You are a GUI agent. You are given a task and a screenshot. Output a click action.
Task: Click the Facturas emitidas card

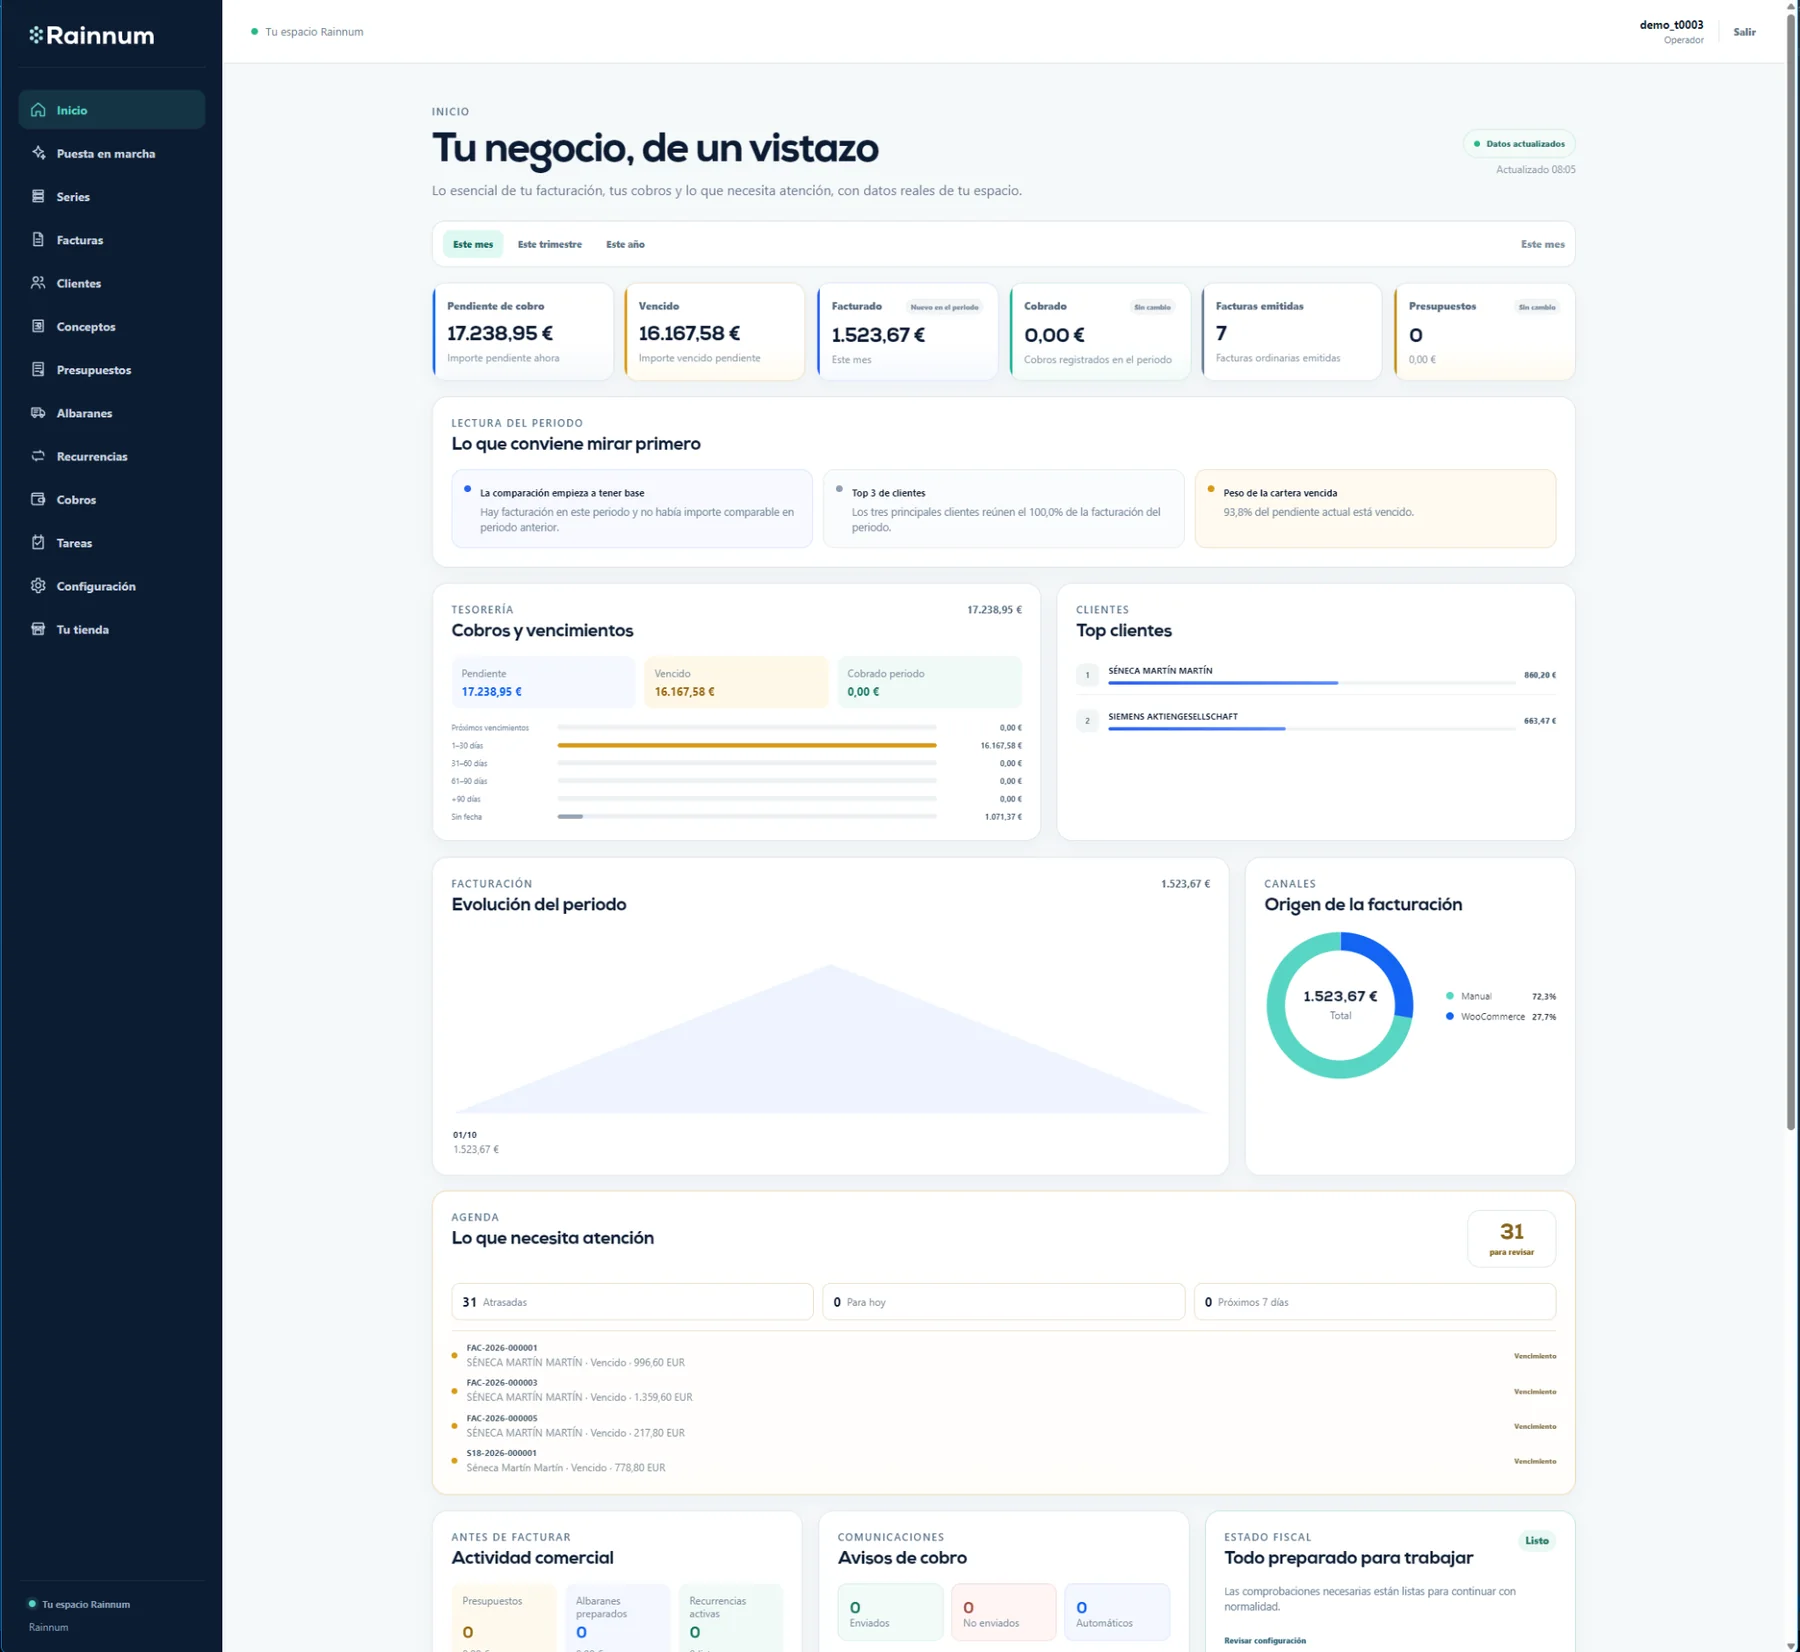coord(1291,332)
